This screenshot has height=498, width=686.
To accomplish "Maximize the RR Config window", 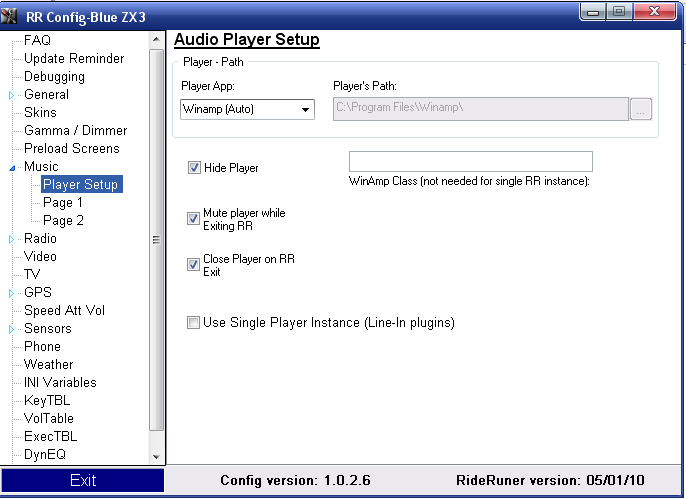I will click(619, 12).
